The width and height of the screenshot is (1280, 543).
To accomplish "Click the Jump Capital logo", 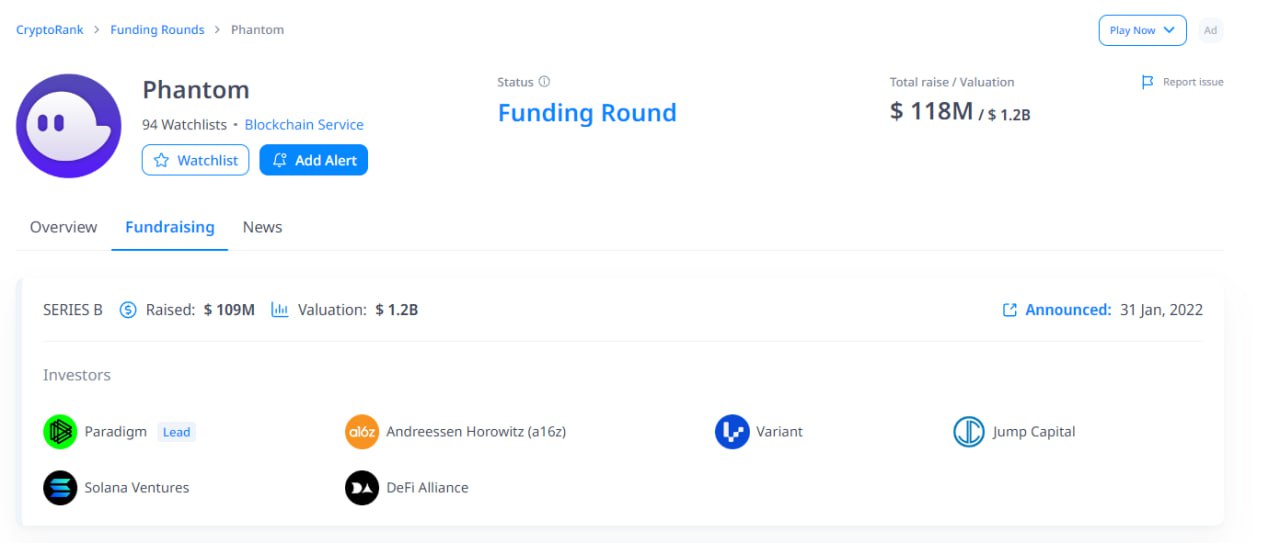I will pyautogui.click(x=969, y=432).
